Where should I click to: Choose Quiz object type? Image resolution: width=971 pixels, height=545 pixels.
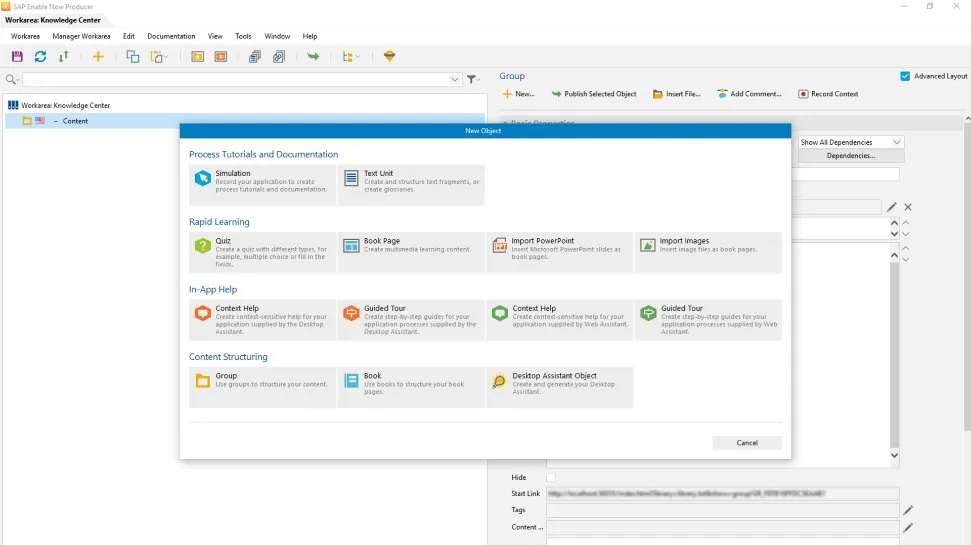click(263, 252)
